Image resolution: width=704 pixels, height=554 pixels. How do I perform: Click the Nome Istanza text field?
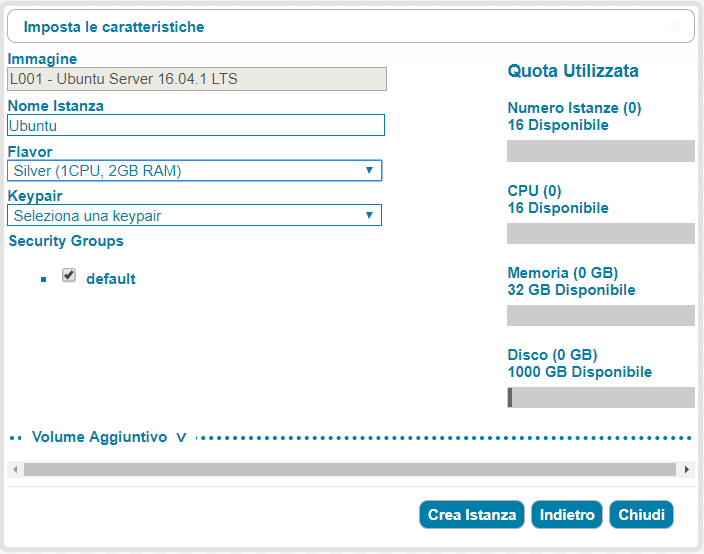coord(196,125)
